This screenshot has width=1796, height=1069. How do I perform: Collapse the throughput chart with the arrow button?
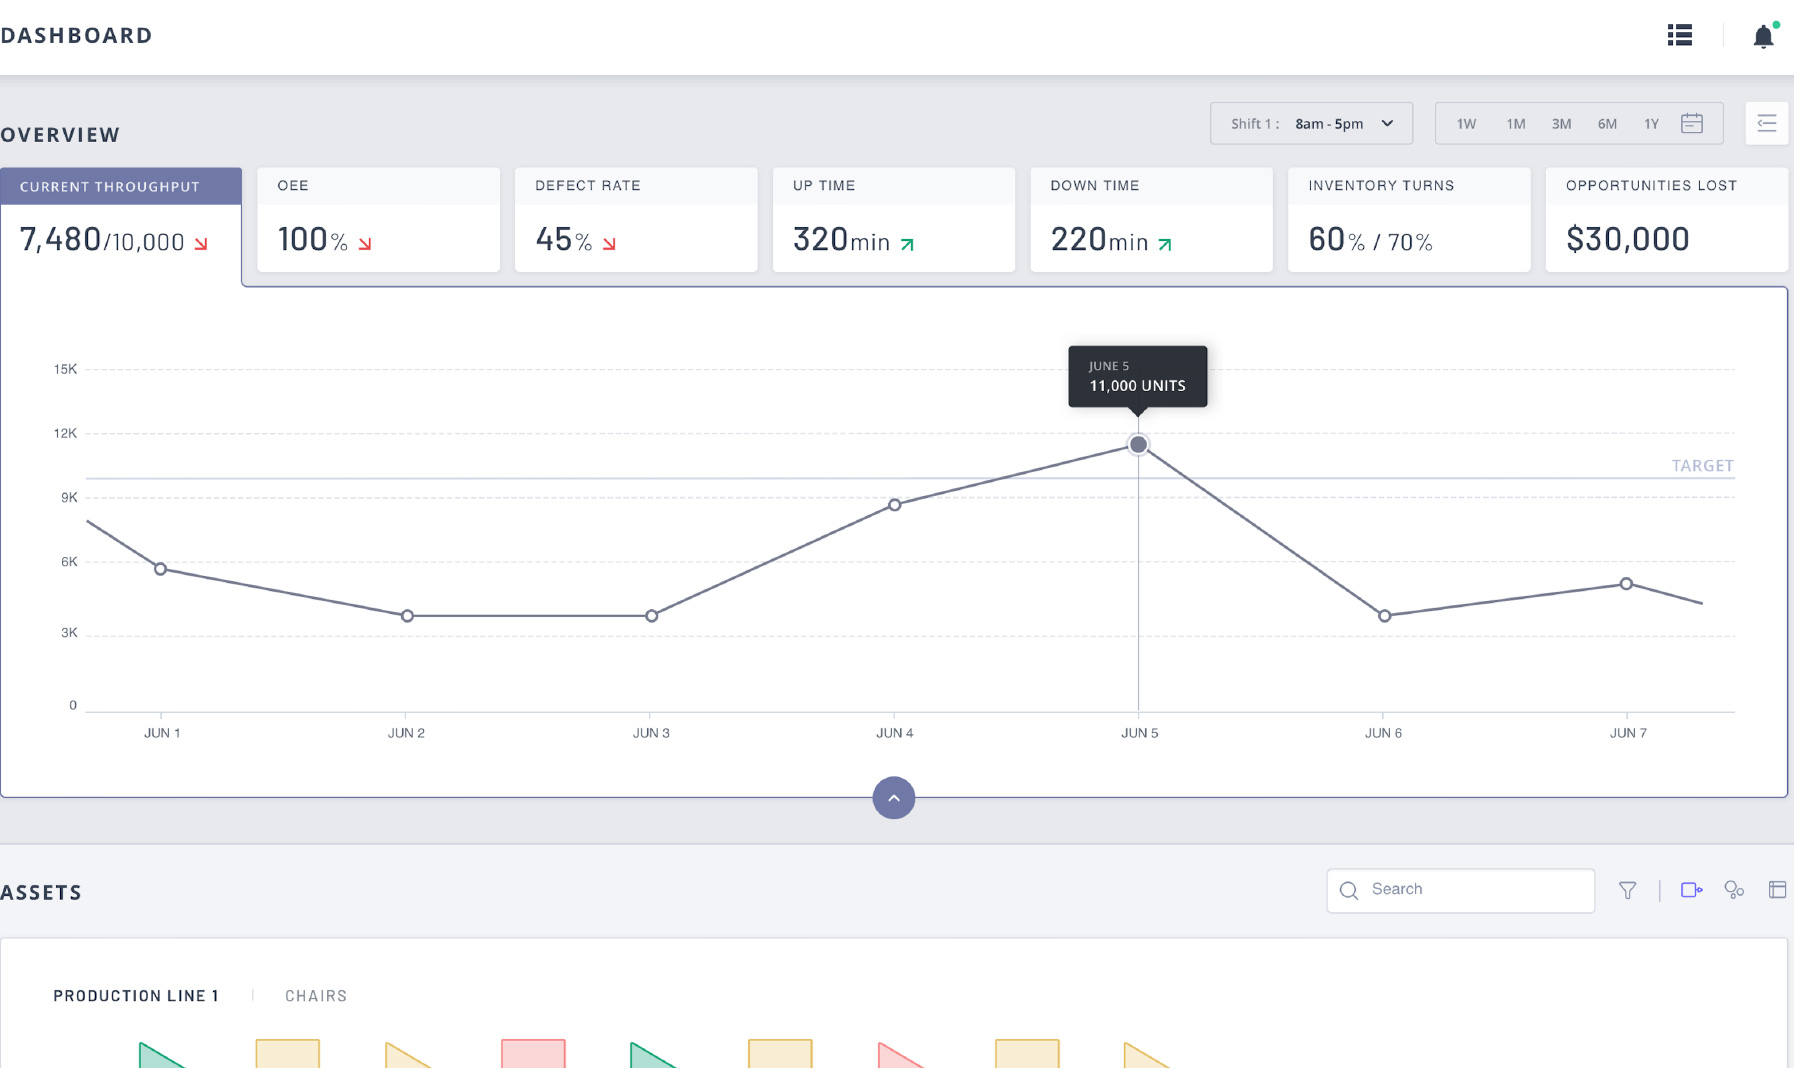(x=893, y=797)
